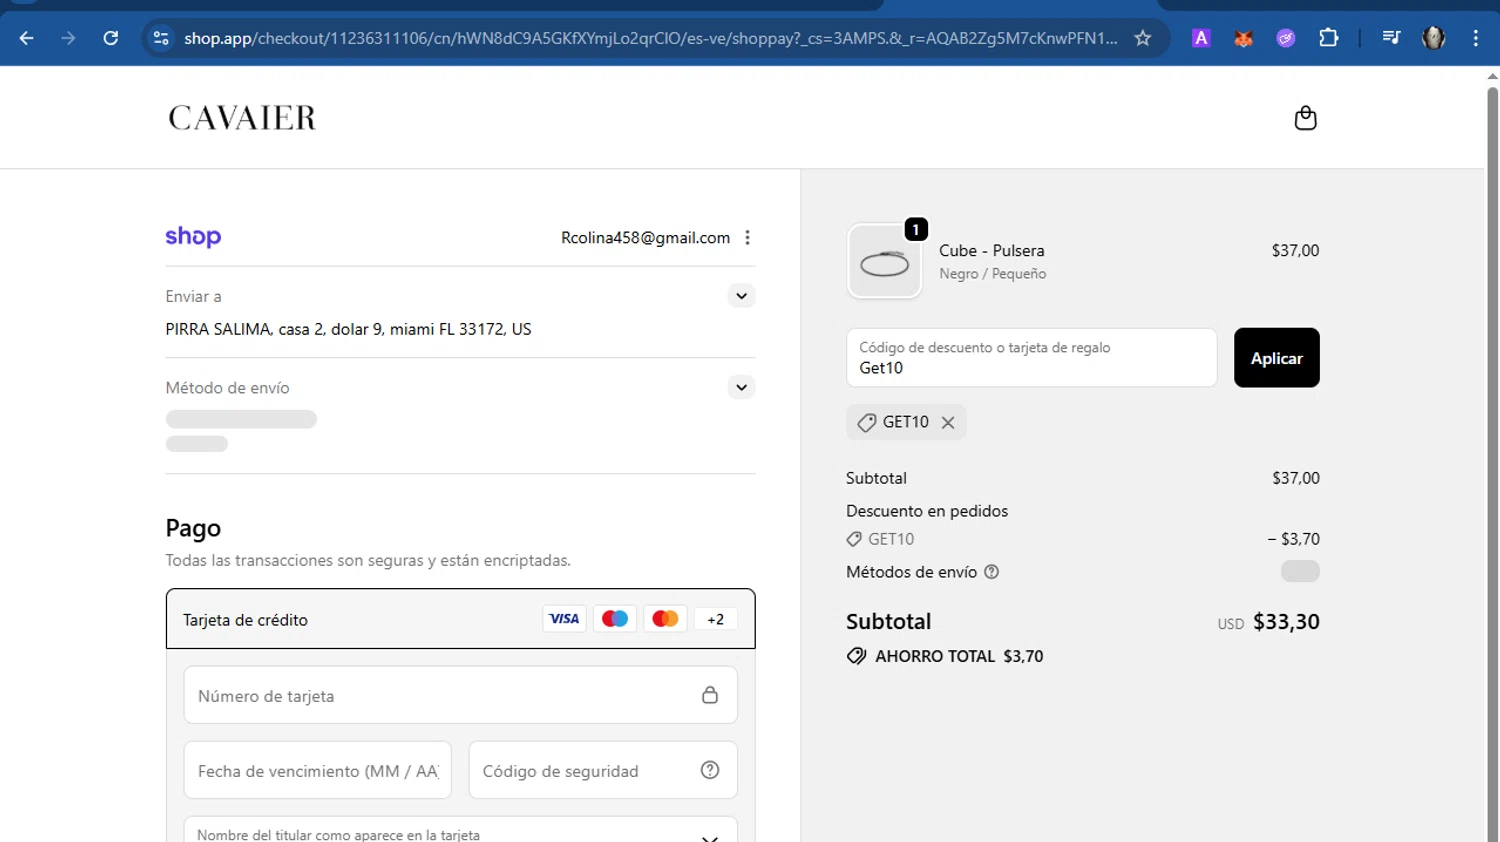The height and width of the screenshot is (842, 1500).
Task: Click the PIRRA SALIMA shipping address text
Action: tap(348, 329)
